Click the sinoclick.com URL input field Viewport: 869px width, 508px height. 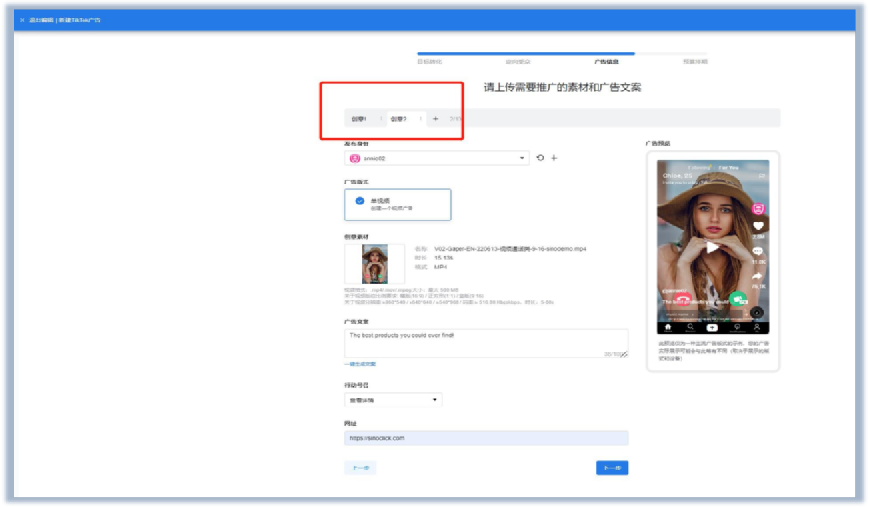[x=486, y=438]
